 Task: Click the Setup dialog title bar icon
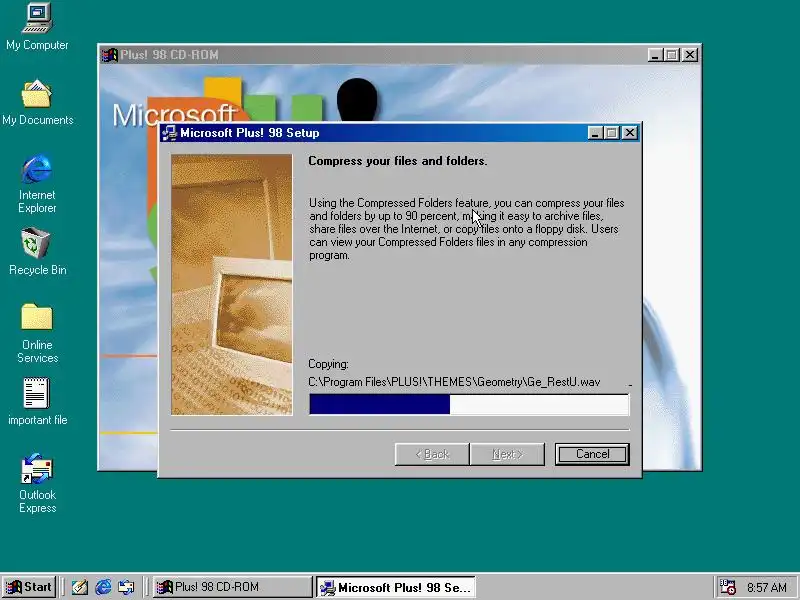point(169,133)
